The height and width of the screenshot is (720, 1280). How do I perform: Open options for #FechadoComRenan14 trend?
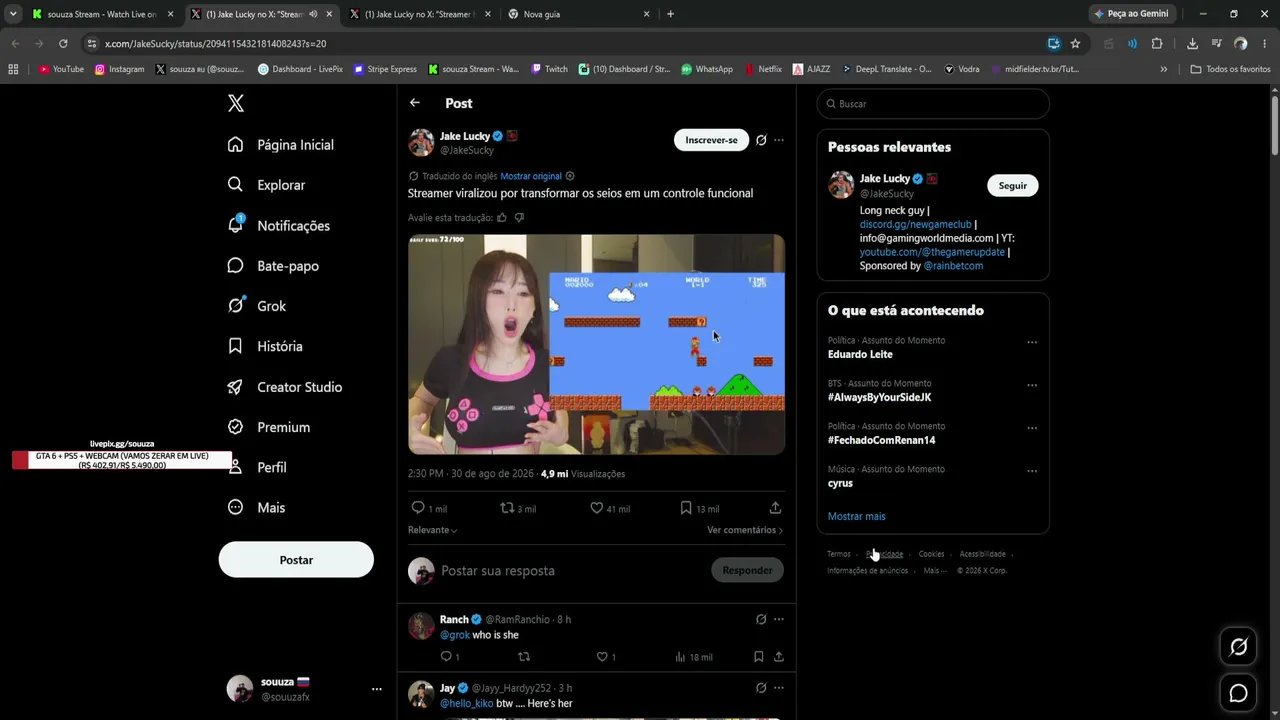pyautogui.click(x=1032, y=428)
